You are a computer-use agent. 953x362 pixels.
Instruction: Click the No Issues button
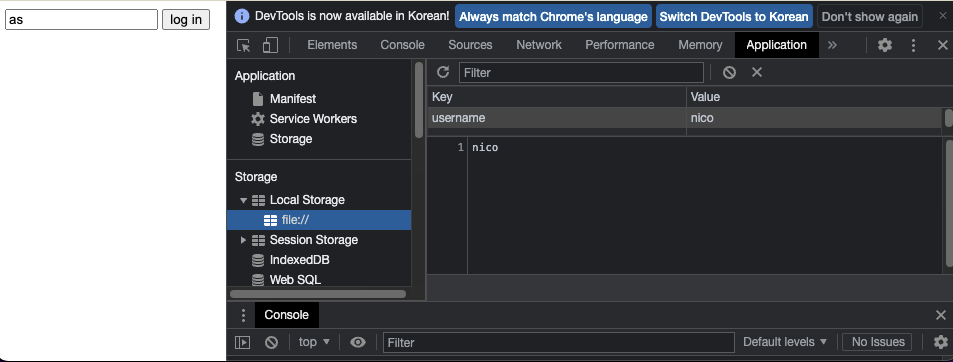878,342
